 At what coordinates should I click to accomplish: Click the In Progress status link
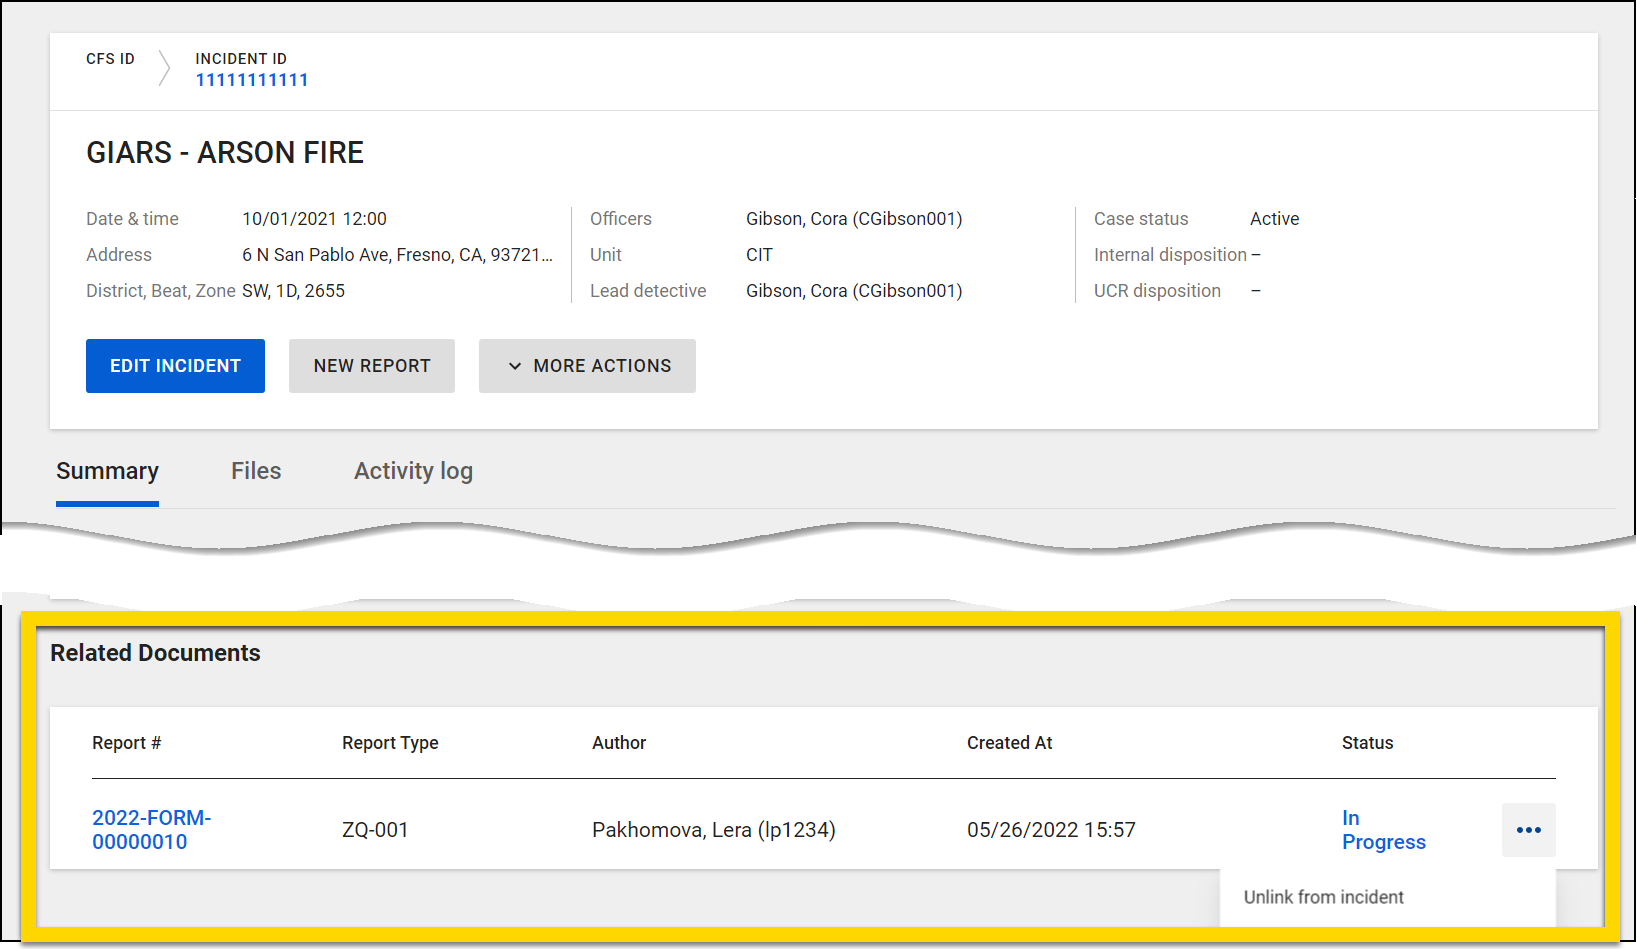[1383, 829]
